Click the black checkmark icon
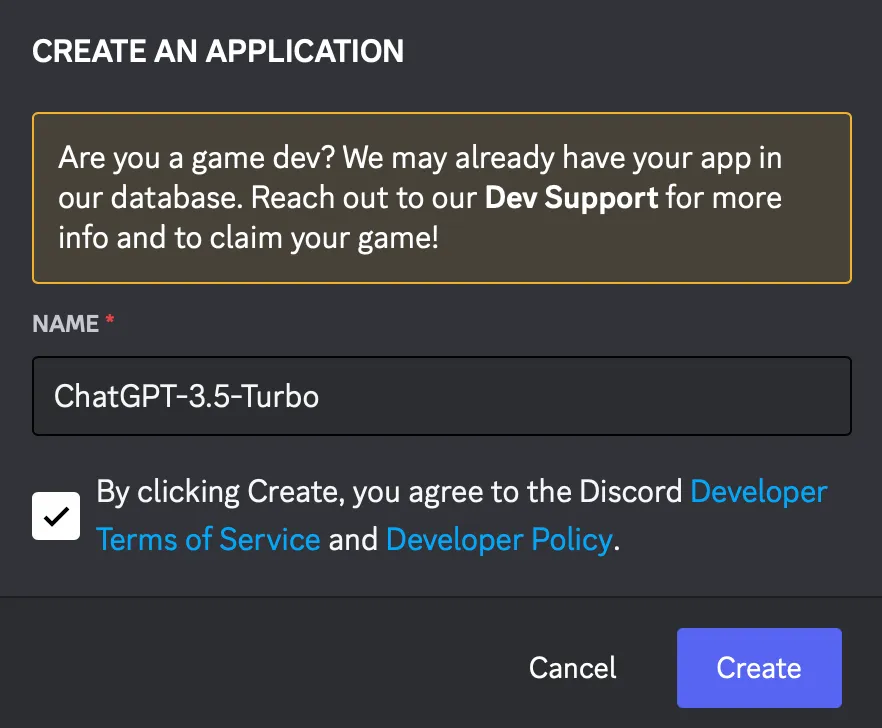The height and width of the screenshot is (728, 882). coord(56,516)
